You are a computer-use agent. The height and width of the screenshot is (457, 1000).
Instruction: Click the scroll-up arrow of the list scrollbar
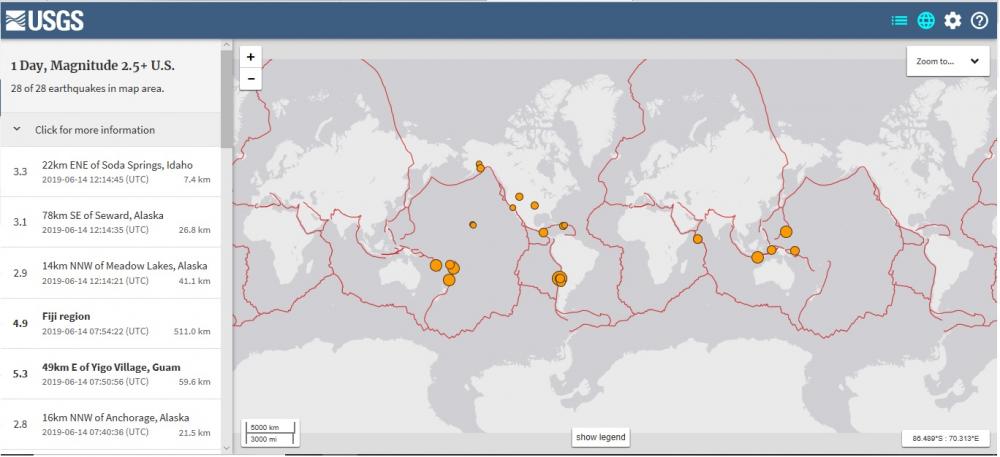(226, 45)
